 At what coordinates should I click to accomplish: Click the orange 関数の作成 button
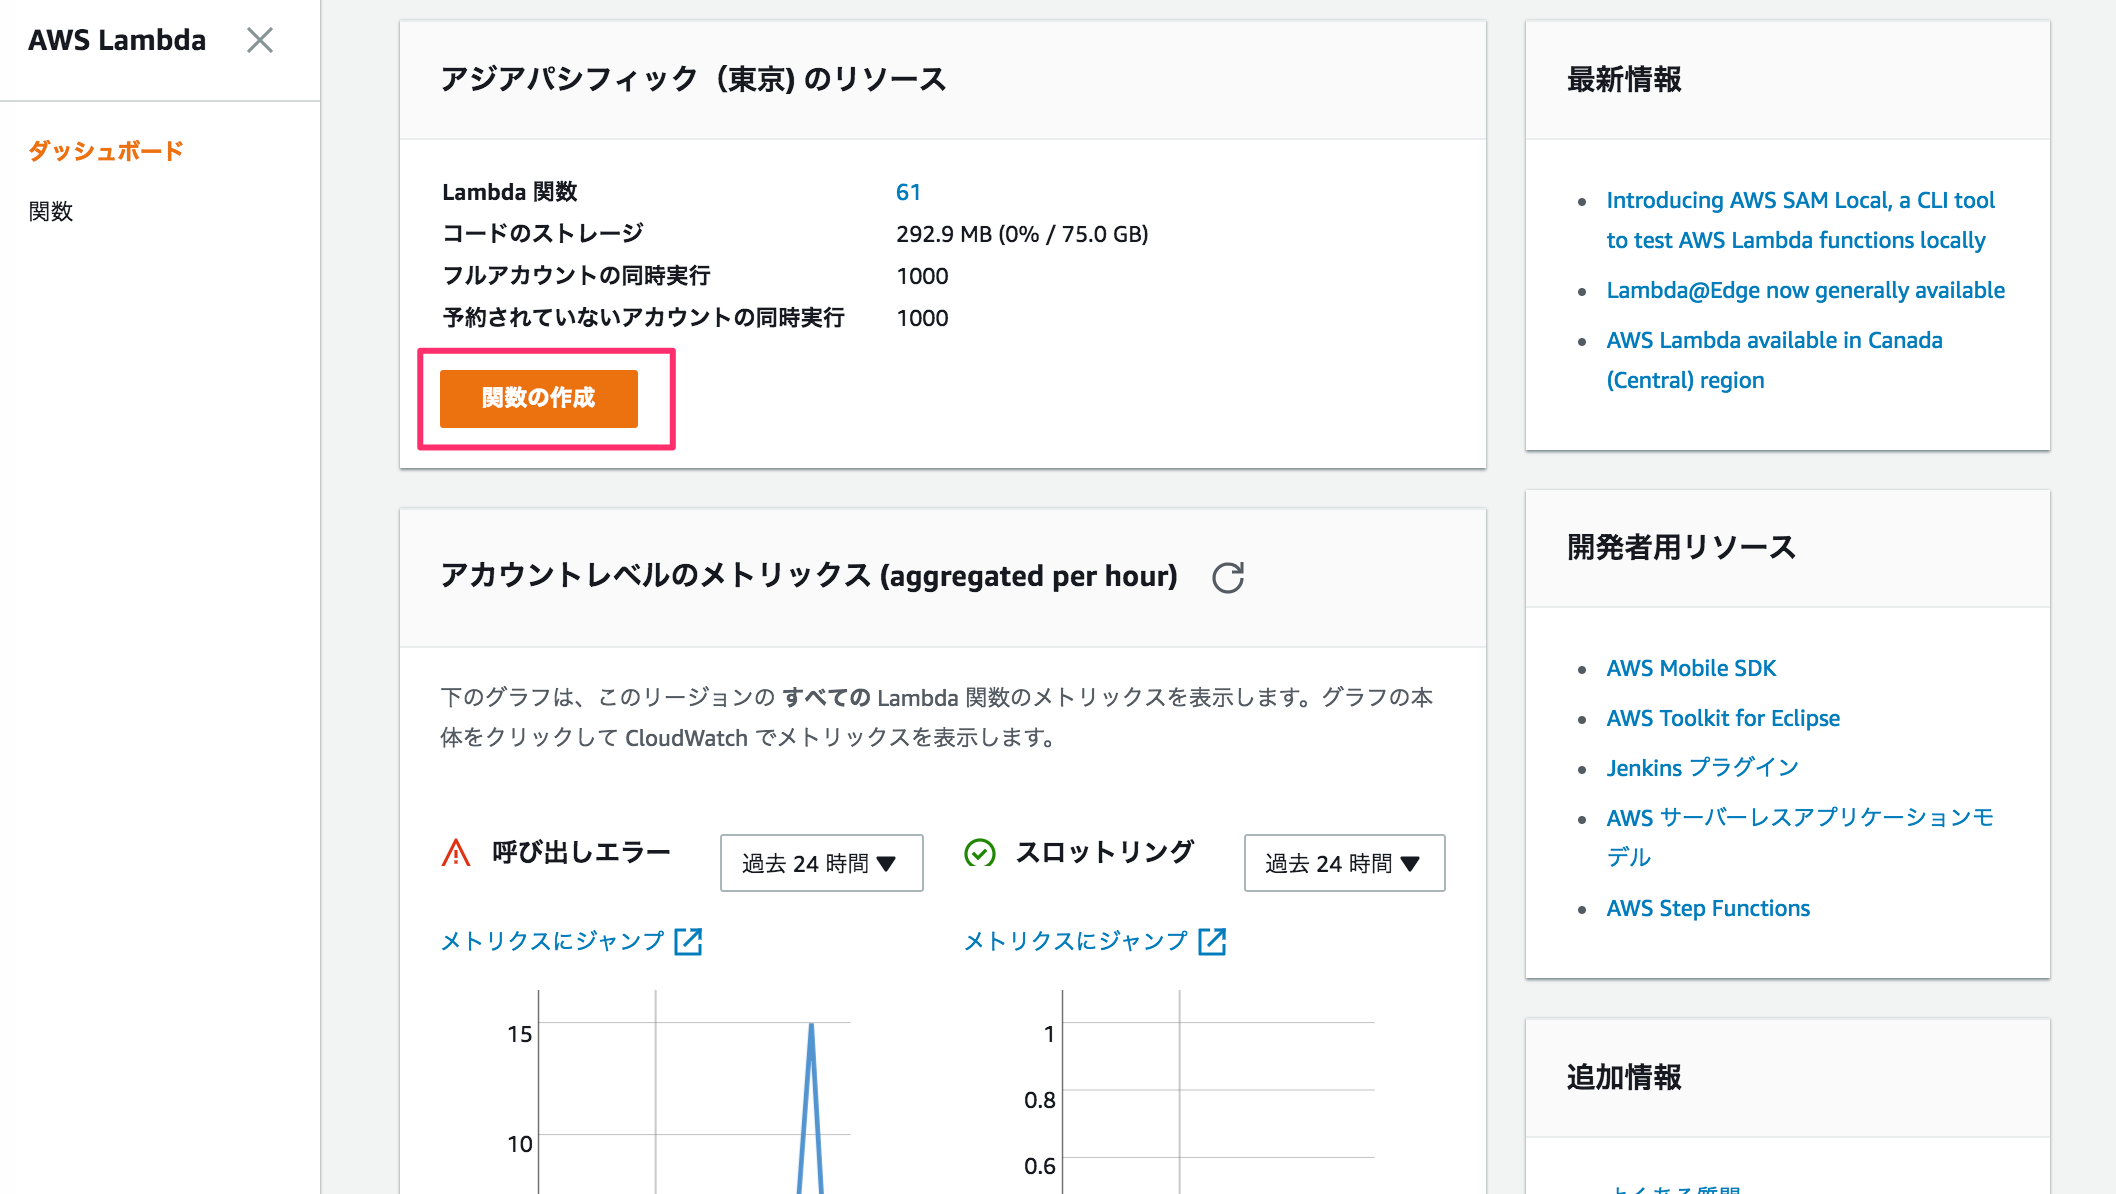pos(539,398)
